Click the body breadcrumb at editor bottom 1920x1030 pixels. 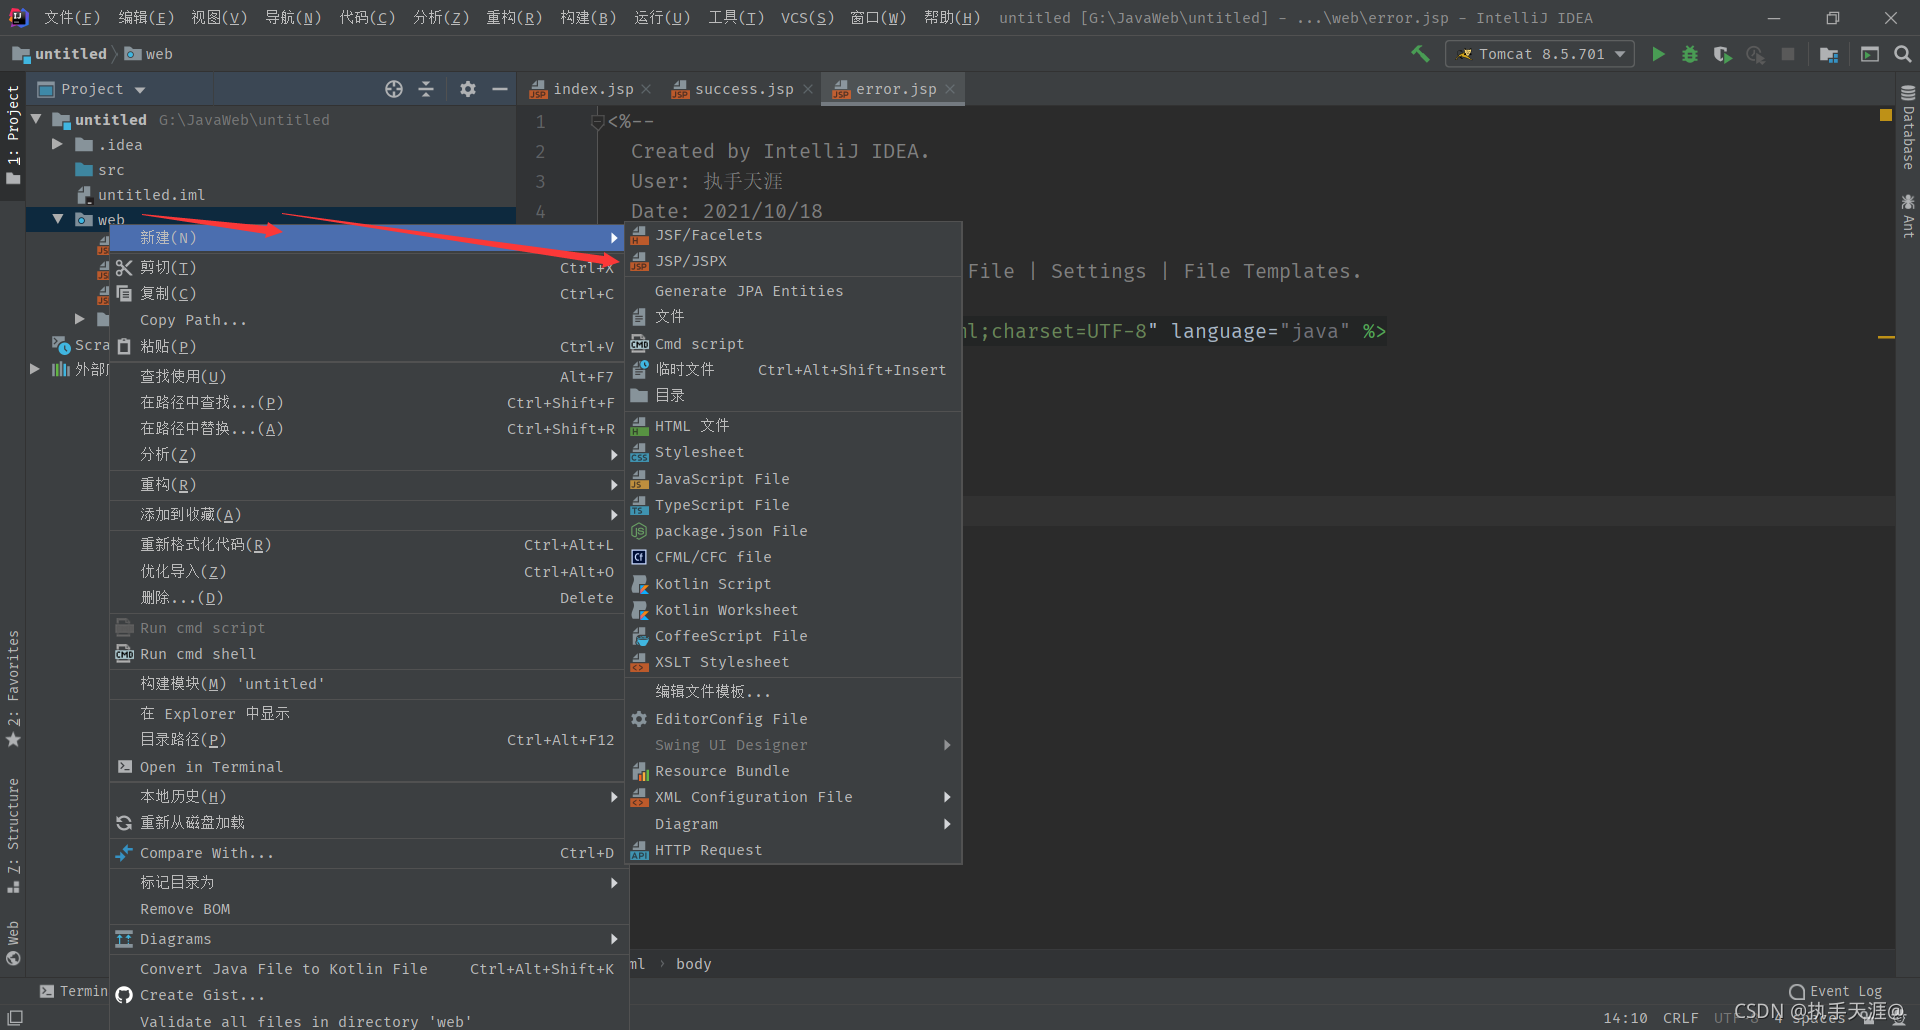click(x=693, y=964)
